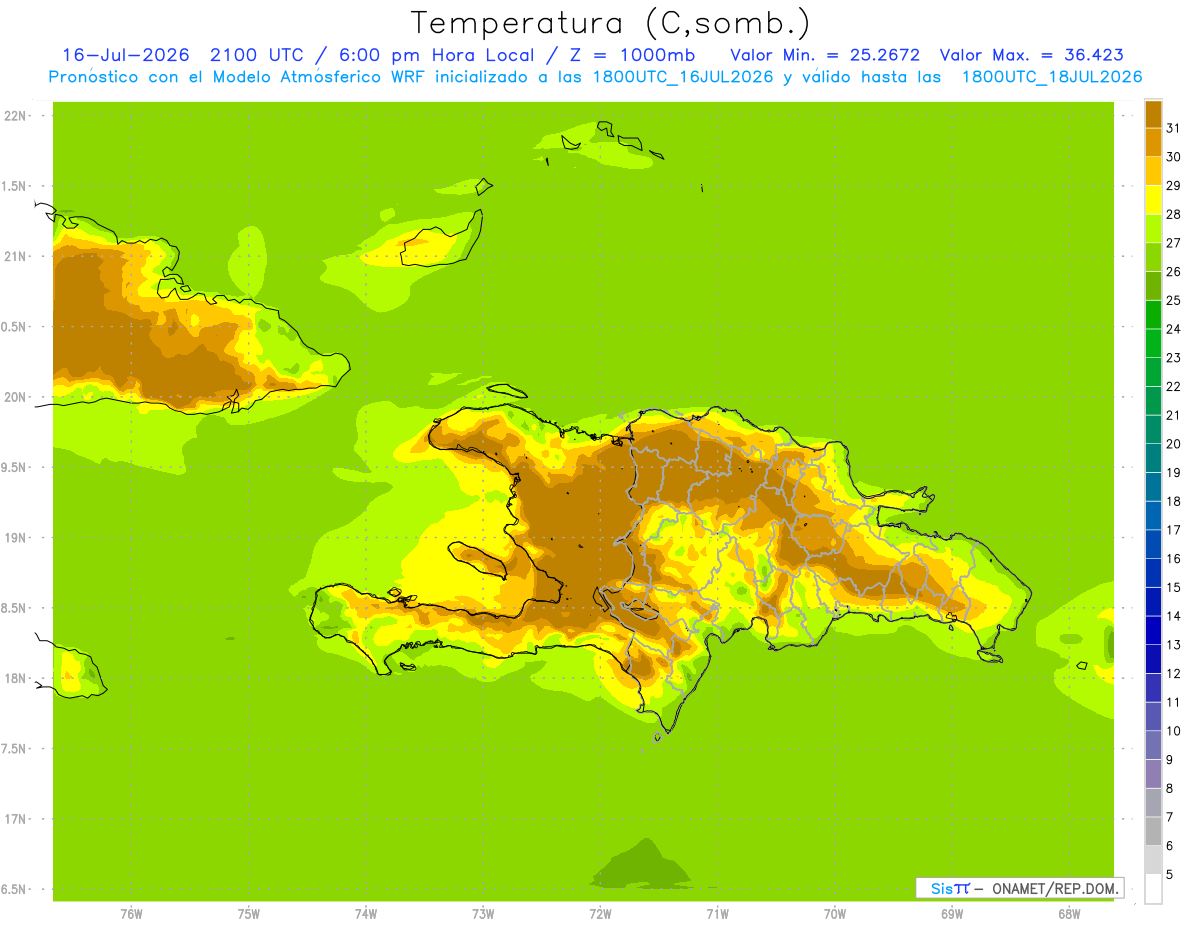Image resolution: width=1200 pixels, height=927 pixels.
Task: Click the colorbar label "22"
Action: (1173, 386)
